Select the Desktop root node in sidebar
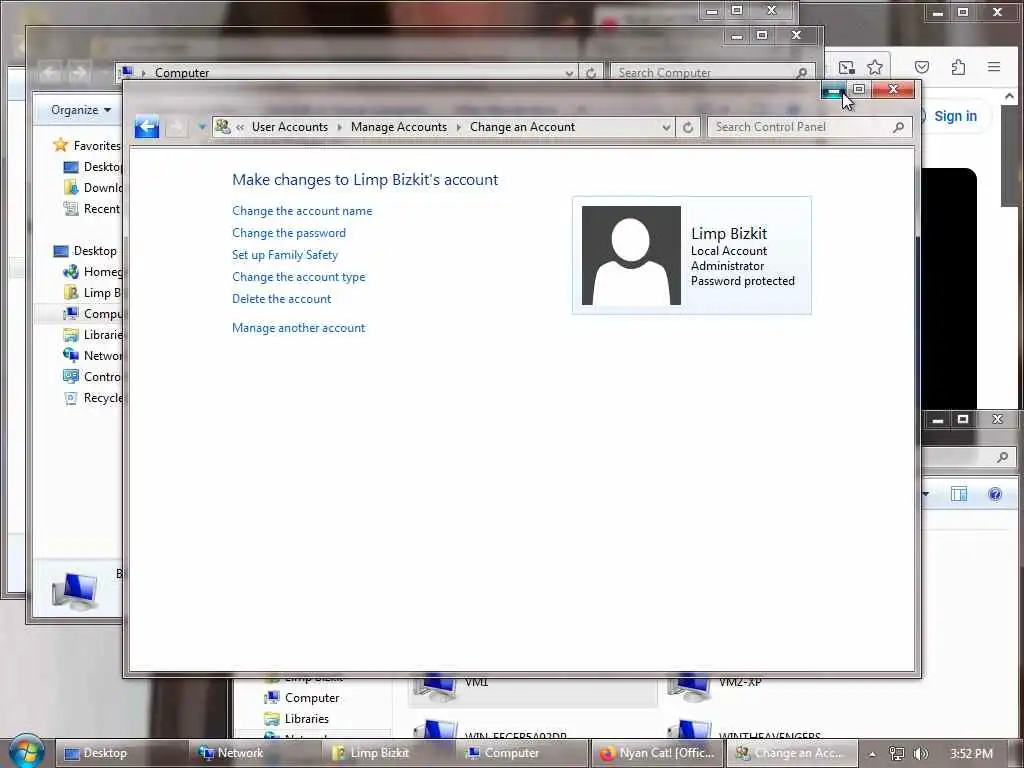The height and width of the screenshot is (768, 1024). tap(85, 251)
